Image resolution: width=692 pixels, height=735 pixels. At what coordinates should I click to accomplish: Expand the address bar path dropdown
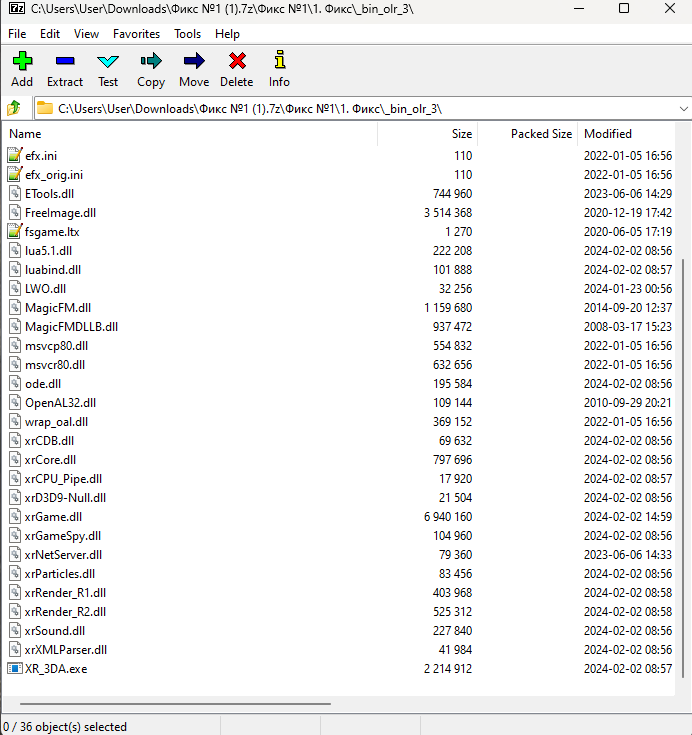(x=683, y=108)
